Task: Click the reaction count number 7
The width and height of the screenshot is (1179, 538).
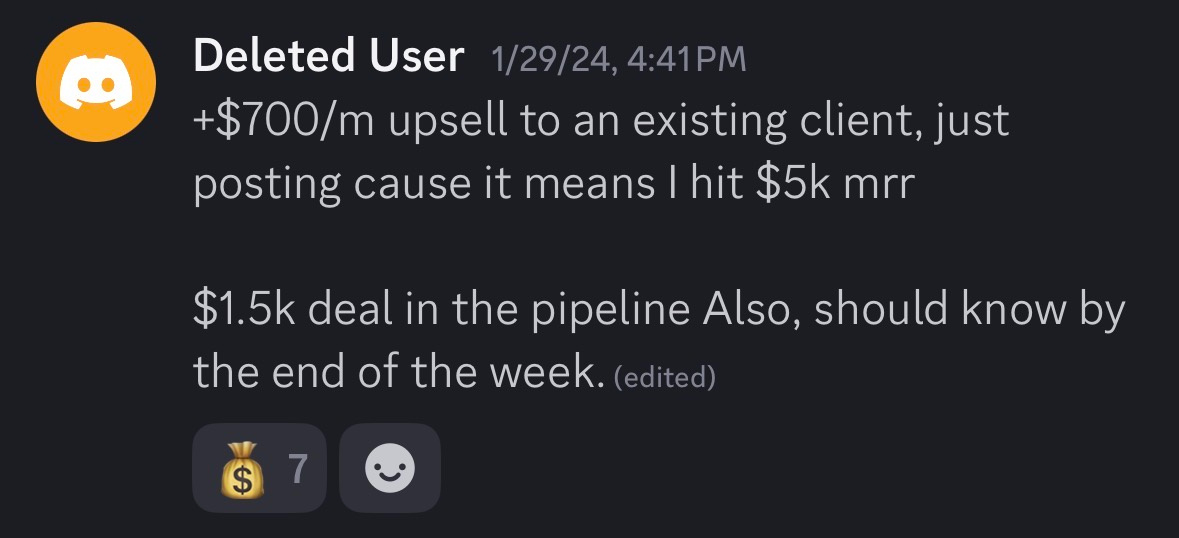Action: 297,468
